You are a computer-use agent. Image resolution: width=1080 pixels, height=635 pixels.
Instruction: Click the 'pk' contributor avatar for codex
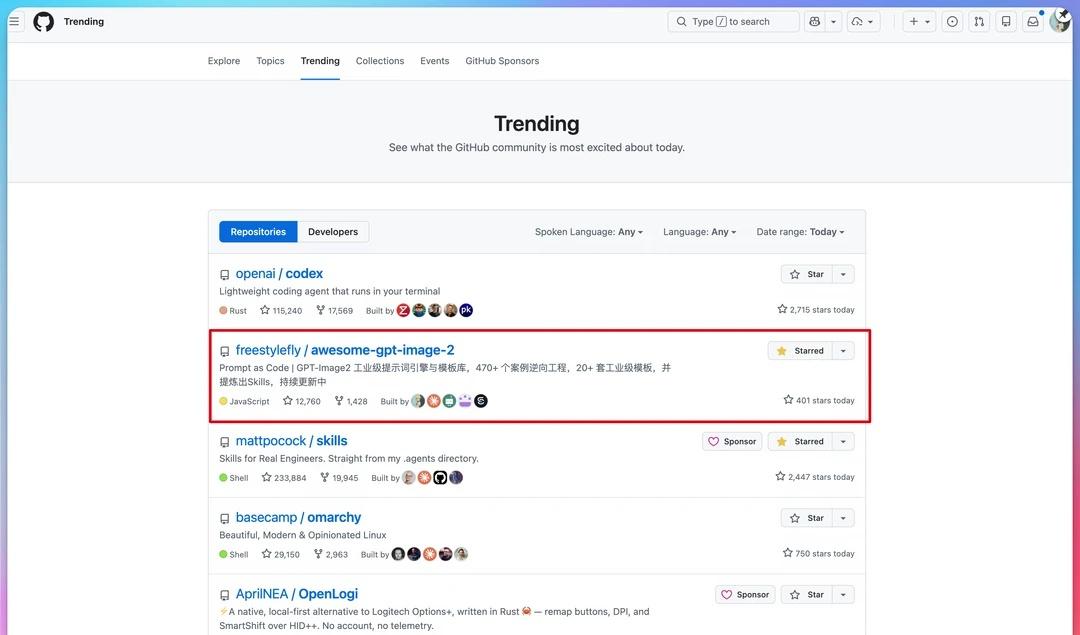(x=466, y=310)
